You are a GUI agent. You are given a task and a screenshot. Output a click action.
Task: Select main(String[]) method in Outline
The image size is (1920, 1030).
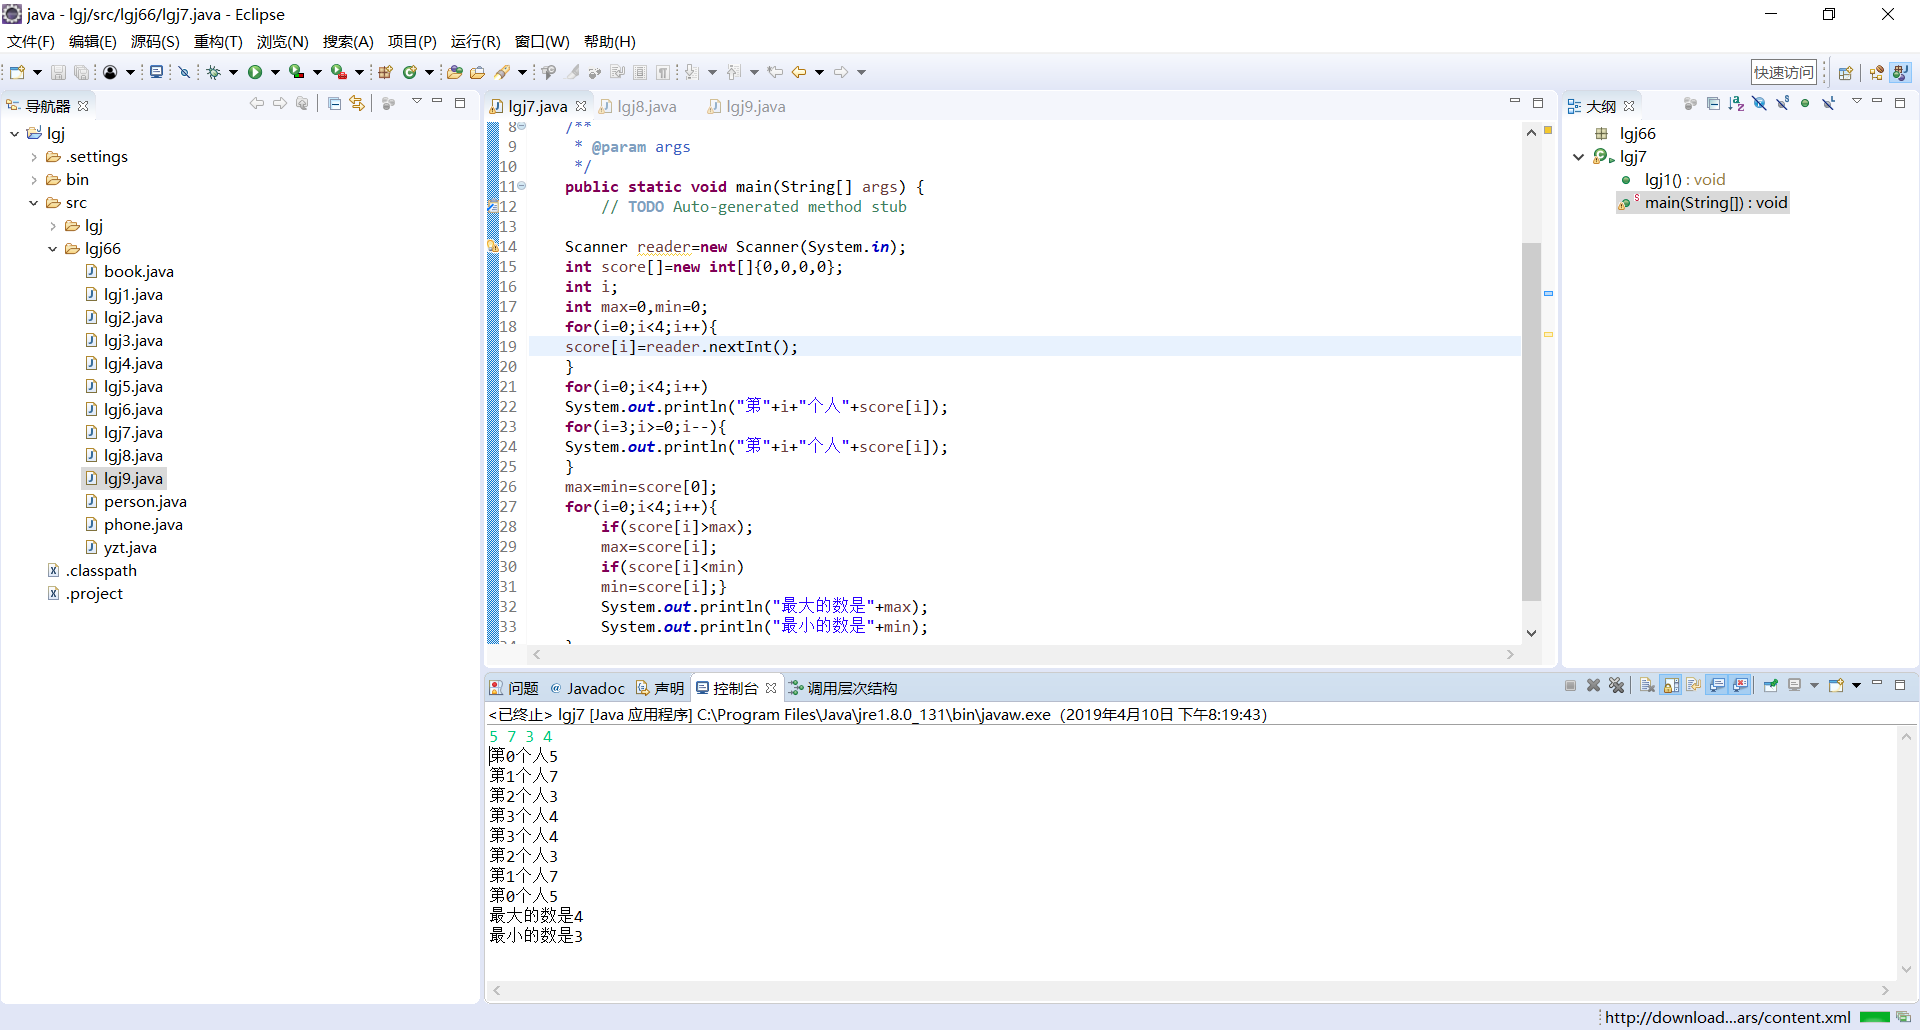tap(1715, 203)
